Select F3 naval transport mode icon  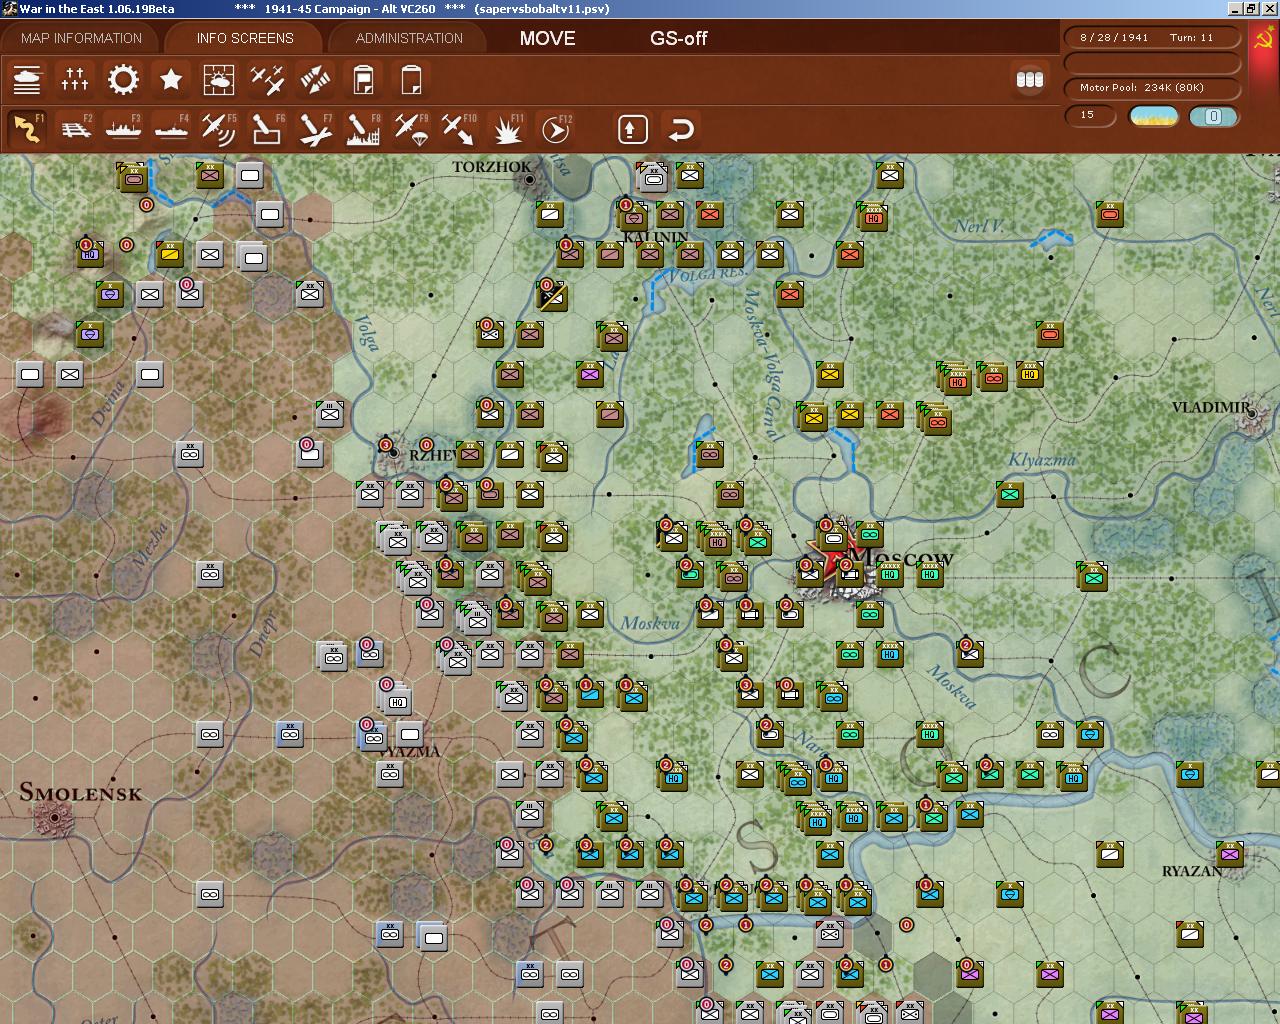(x=123, y=129)
